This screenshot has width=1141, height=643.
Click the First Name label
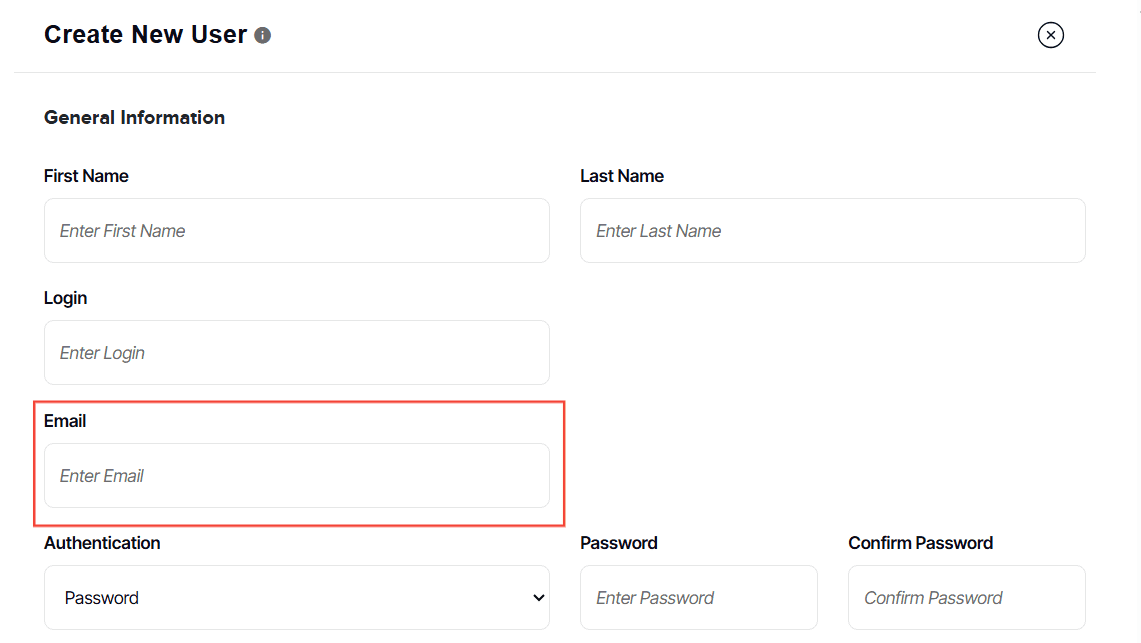coord(86,176)
